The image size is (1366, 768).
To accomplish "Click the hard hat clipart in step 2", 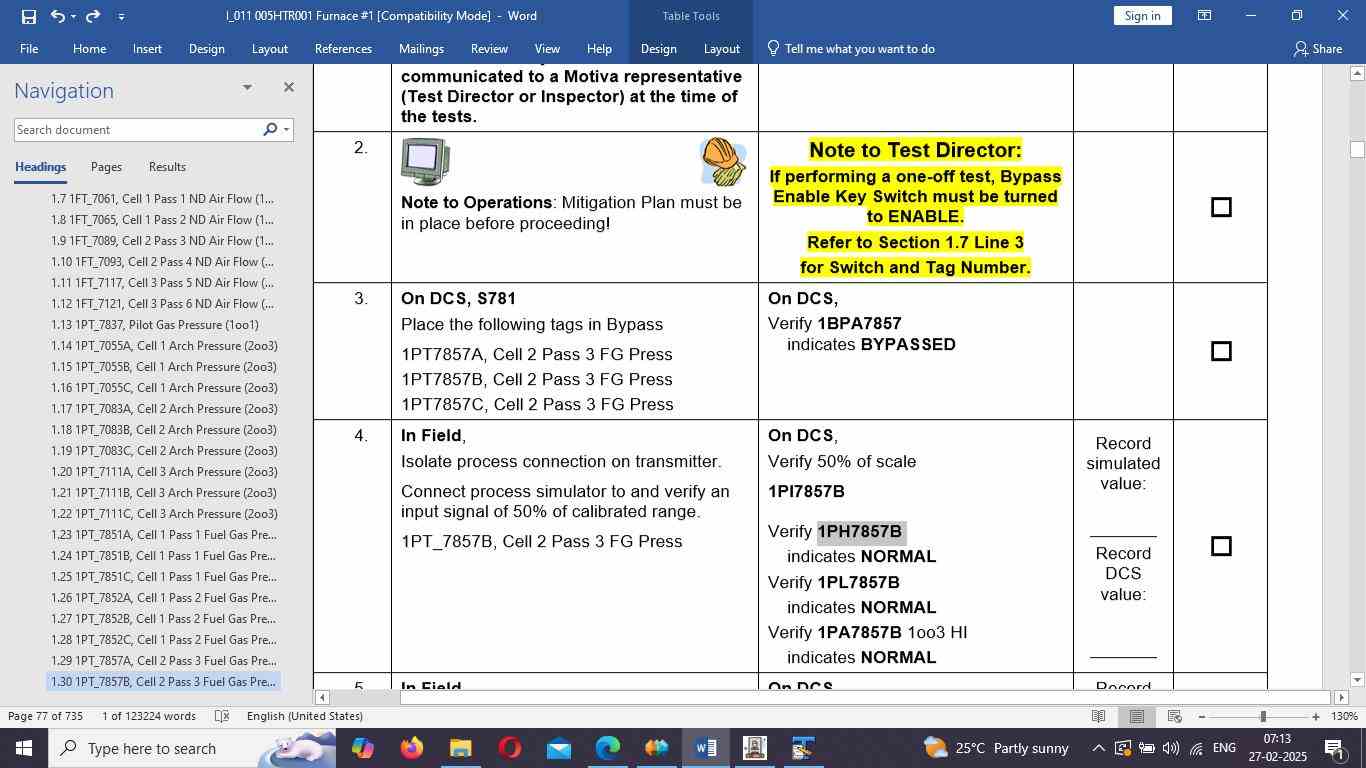I will [x=723, y=162].
